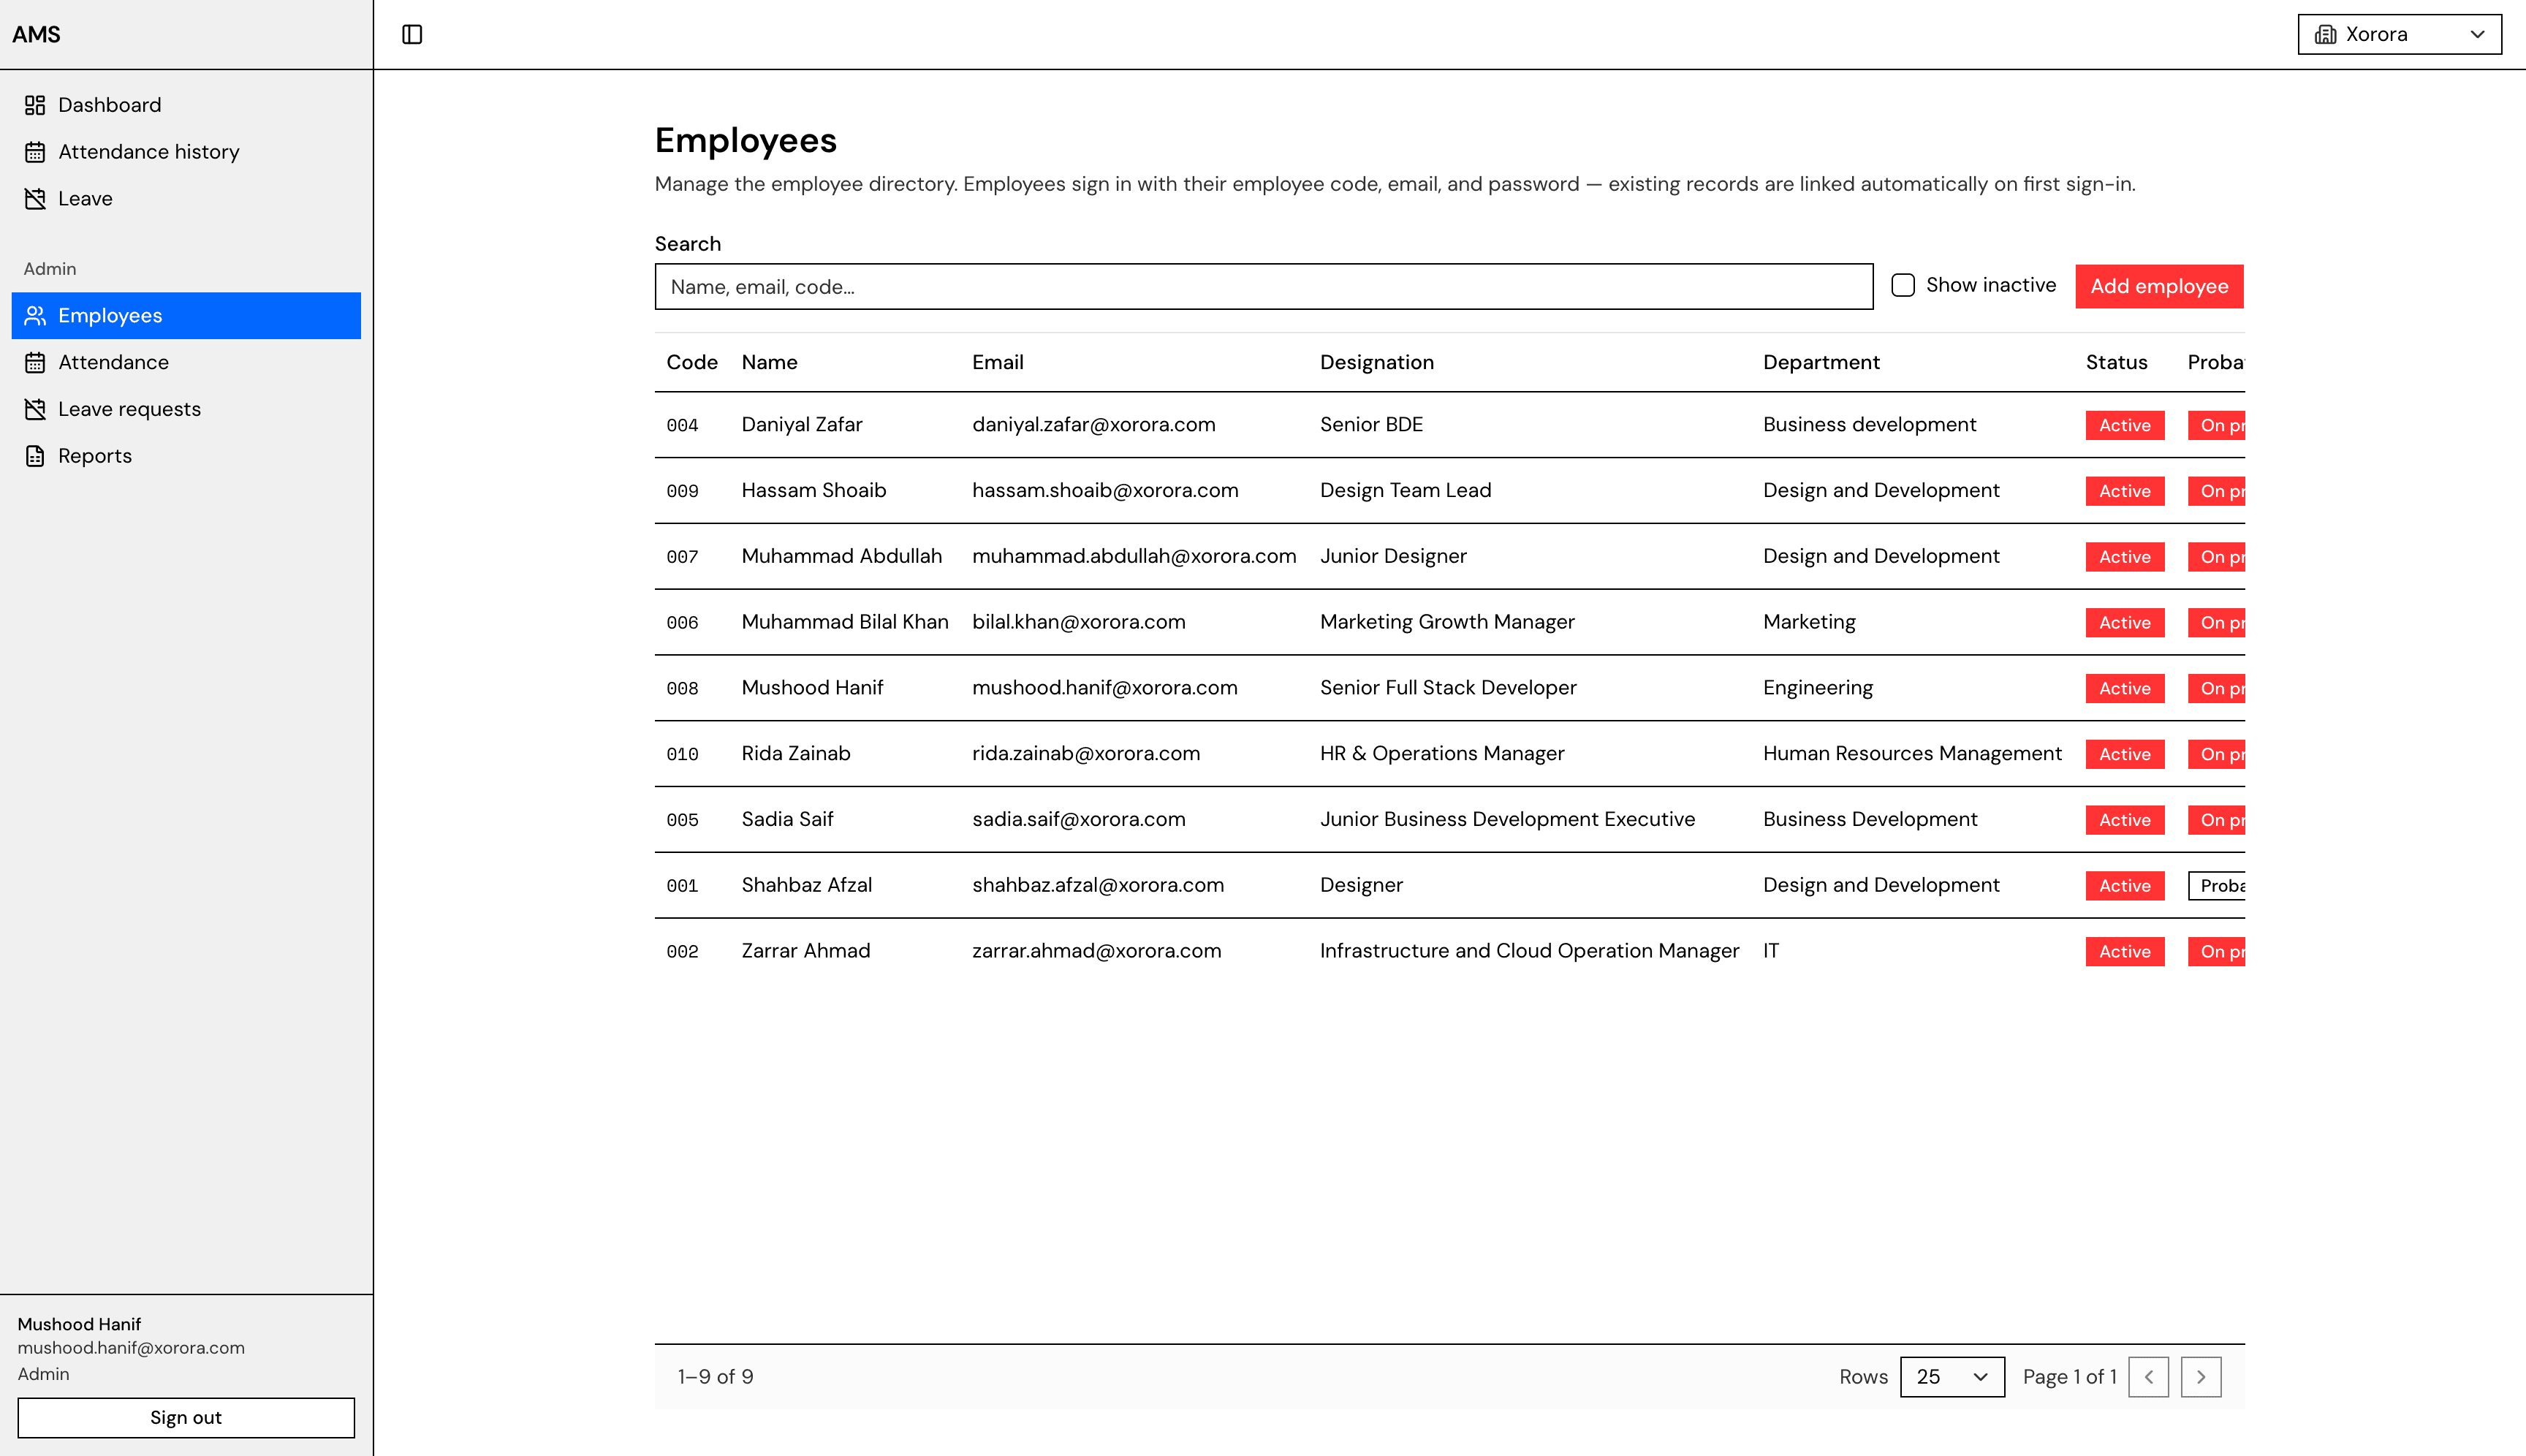Click the Dashboard grid icon
Image resolution: width=2526 pixels, height=1456 pixels.
[35, 105]
